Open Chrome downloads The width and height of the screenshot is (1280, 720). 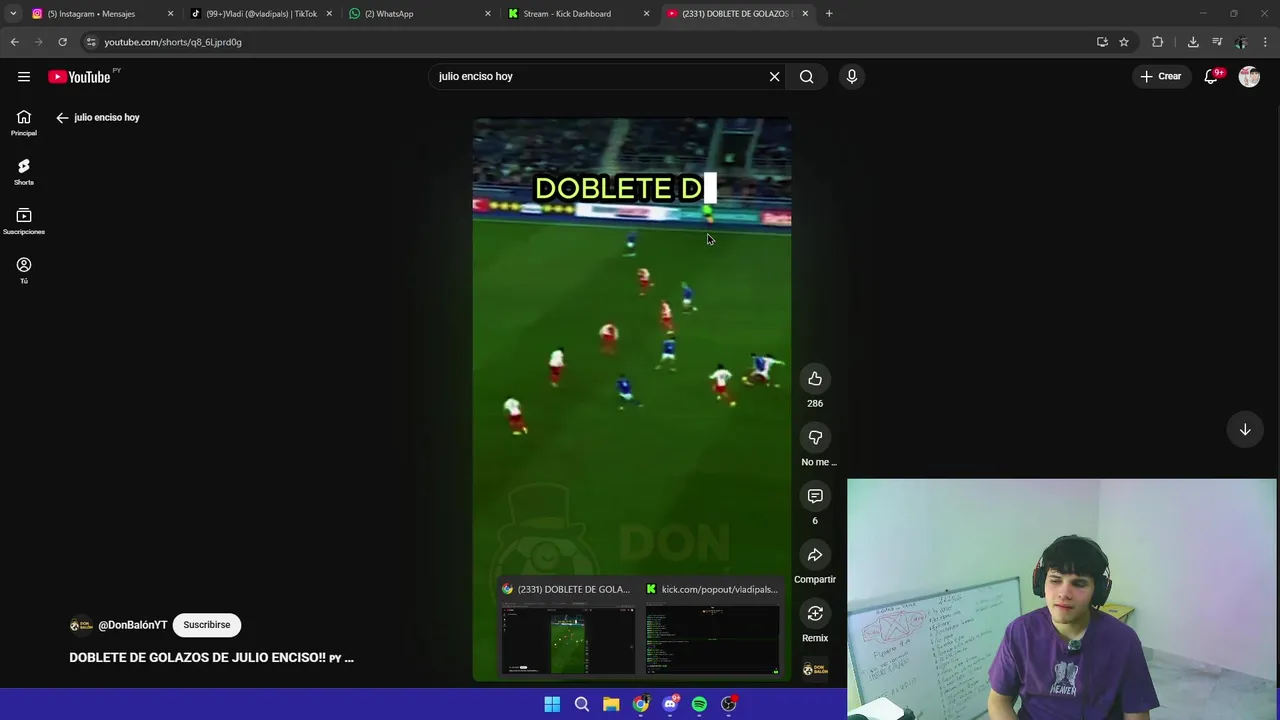pos(1193,42)
